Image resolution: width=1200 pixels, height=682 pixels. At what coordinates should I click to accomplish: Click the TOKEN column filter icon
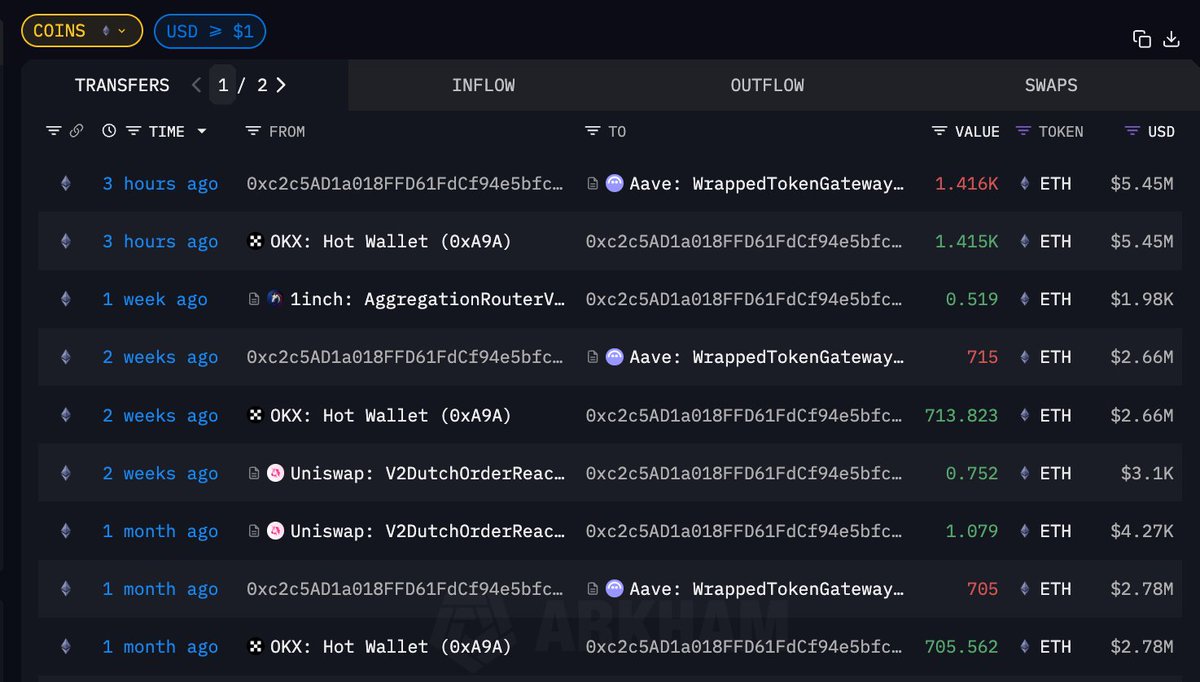click(1023, 131)
